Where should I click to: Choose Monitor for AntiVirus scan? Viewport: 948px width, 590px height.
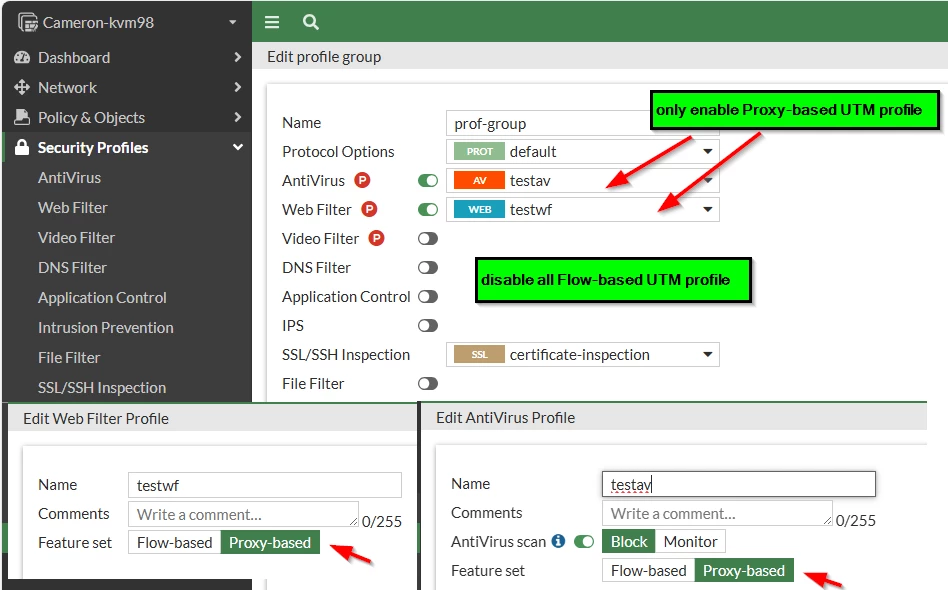(690, 541)
